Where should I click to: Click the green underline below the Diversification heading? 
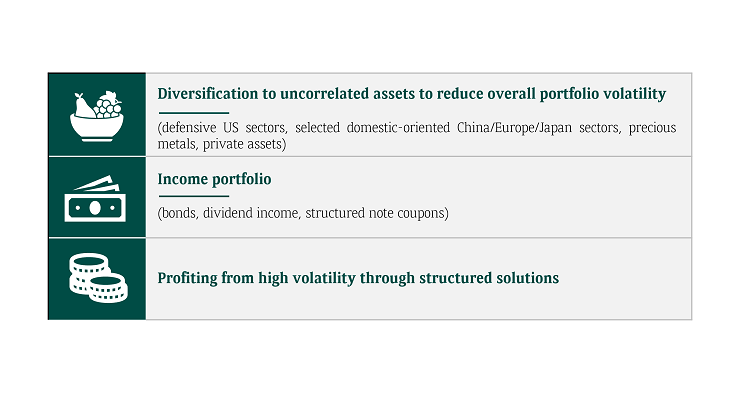[x=193, y=112]
